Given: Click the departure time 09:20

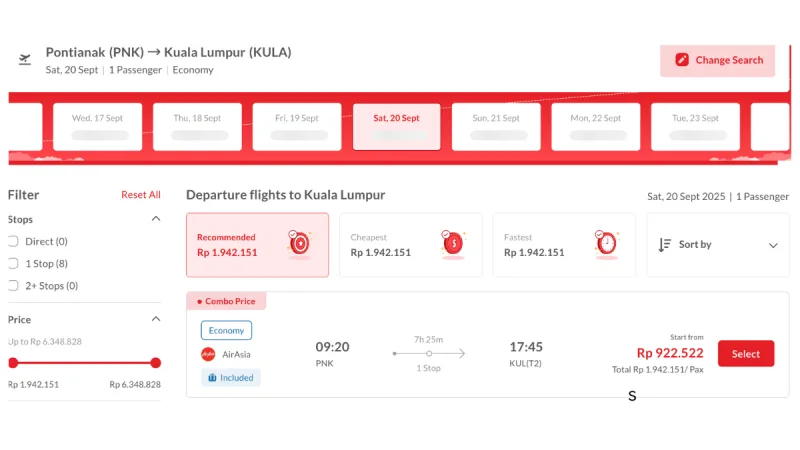Looking at the screenshot, I should (x=332, y=347).
